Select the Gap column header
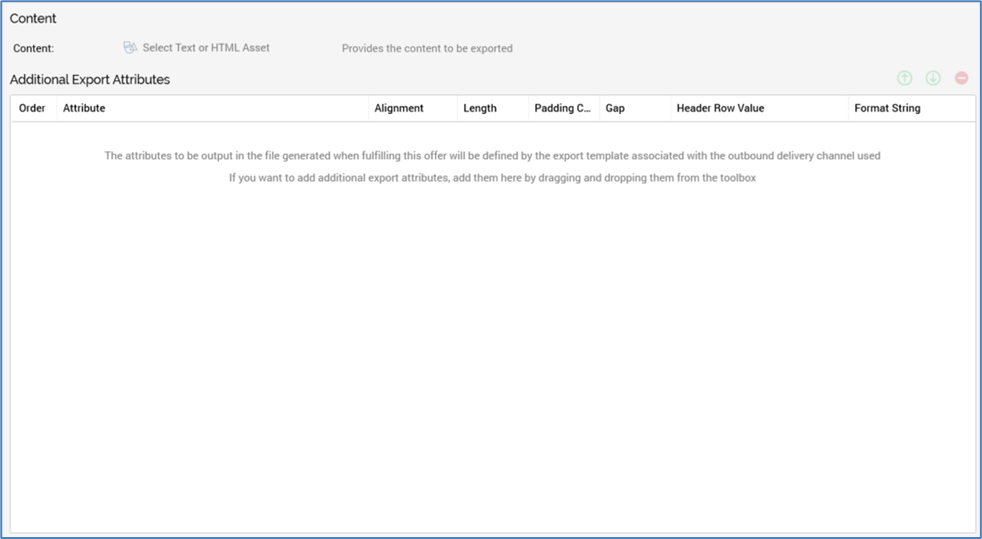 pyautogui.click(x=615, y=108)
